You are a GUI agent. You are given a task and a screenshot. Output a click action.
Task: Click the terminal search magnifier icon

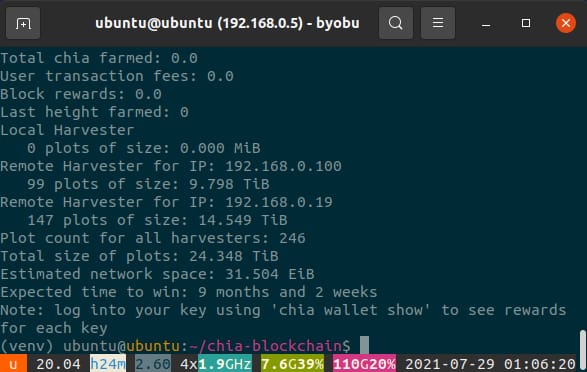click(x=396, y=23)
